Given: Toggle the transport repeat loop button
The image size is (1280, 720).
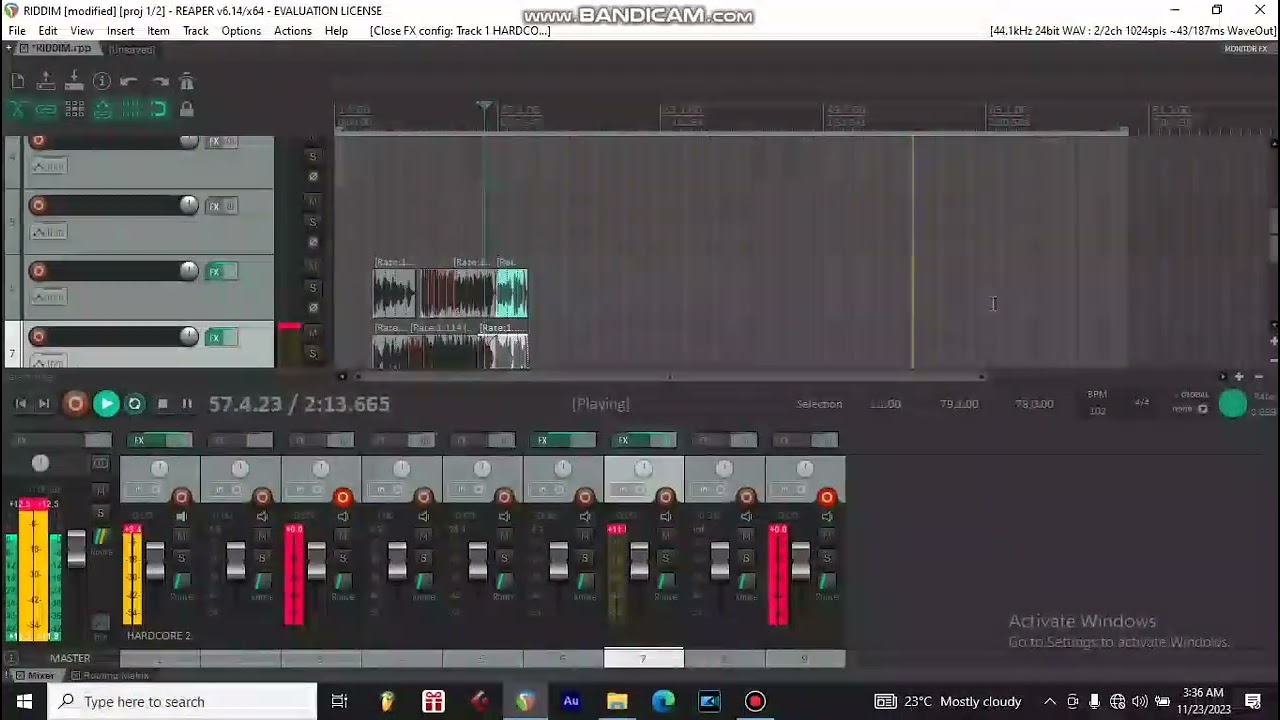Looking at the screenshot, I should 135,404.
